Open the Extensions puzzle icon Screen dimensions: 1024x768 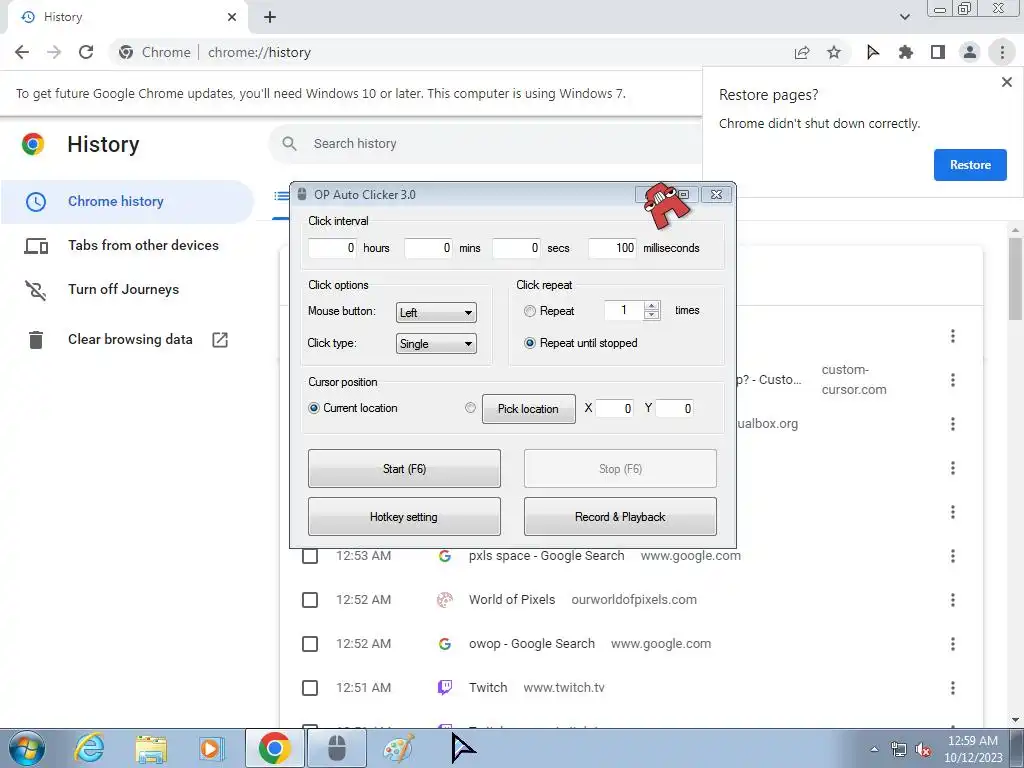click(x=905, y=52)
